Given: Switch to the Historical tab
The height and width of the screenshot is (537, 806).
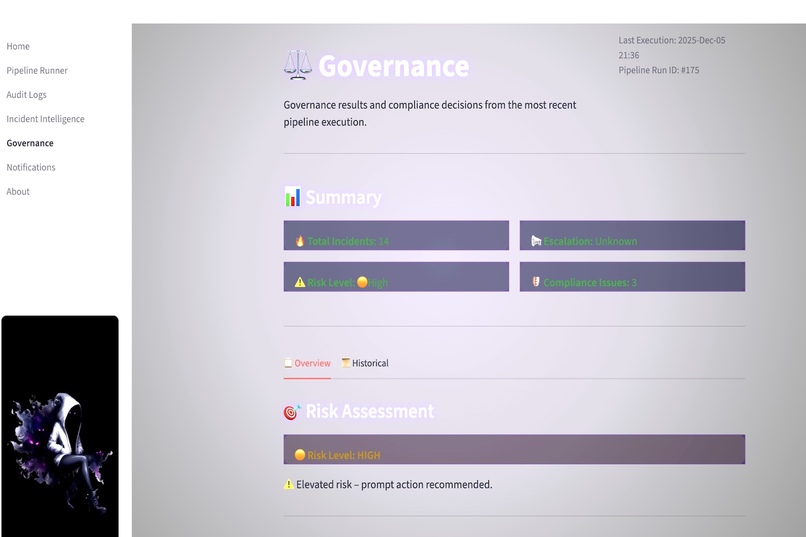Looking at the screenshot, I should click(365, 363).
